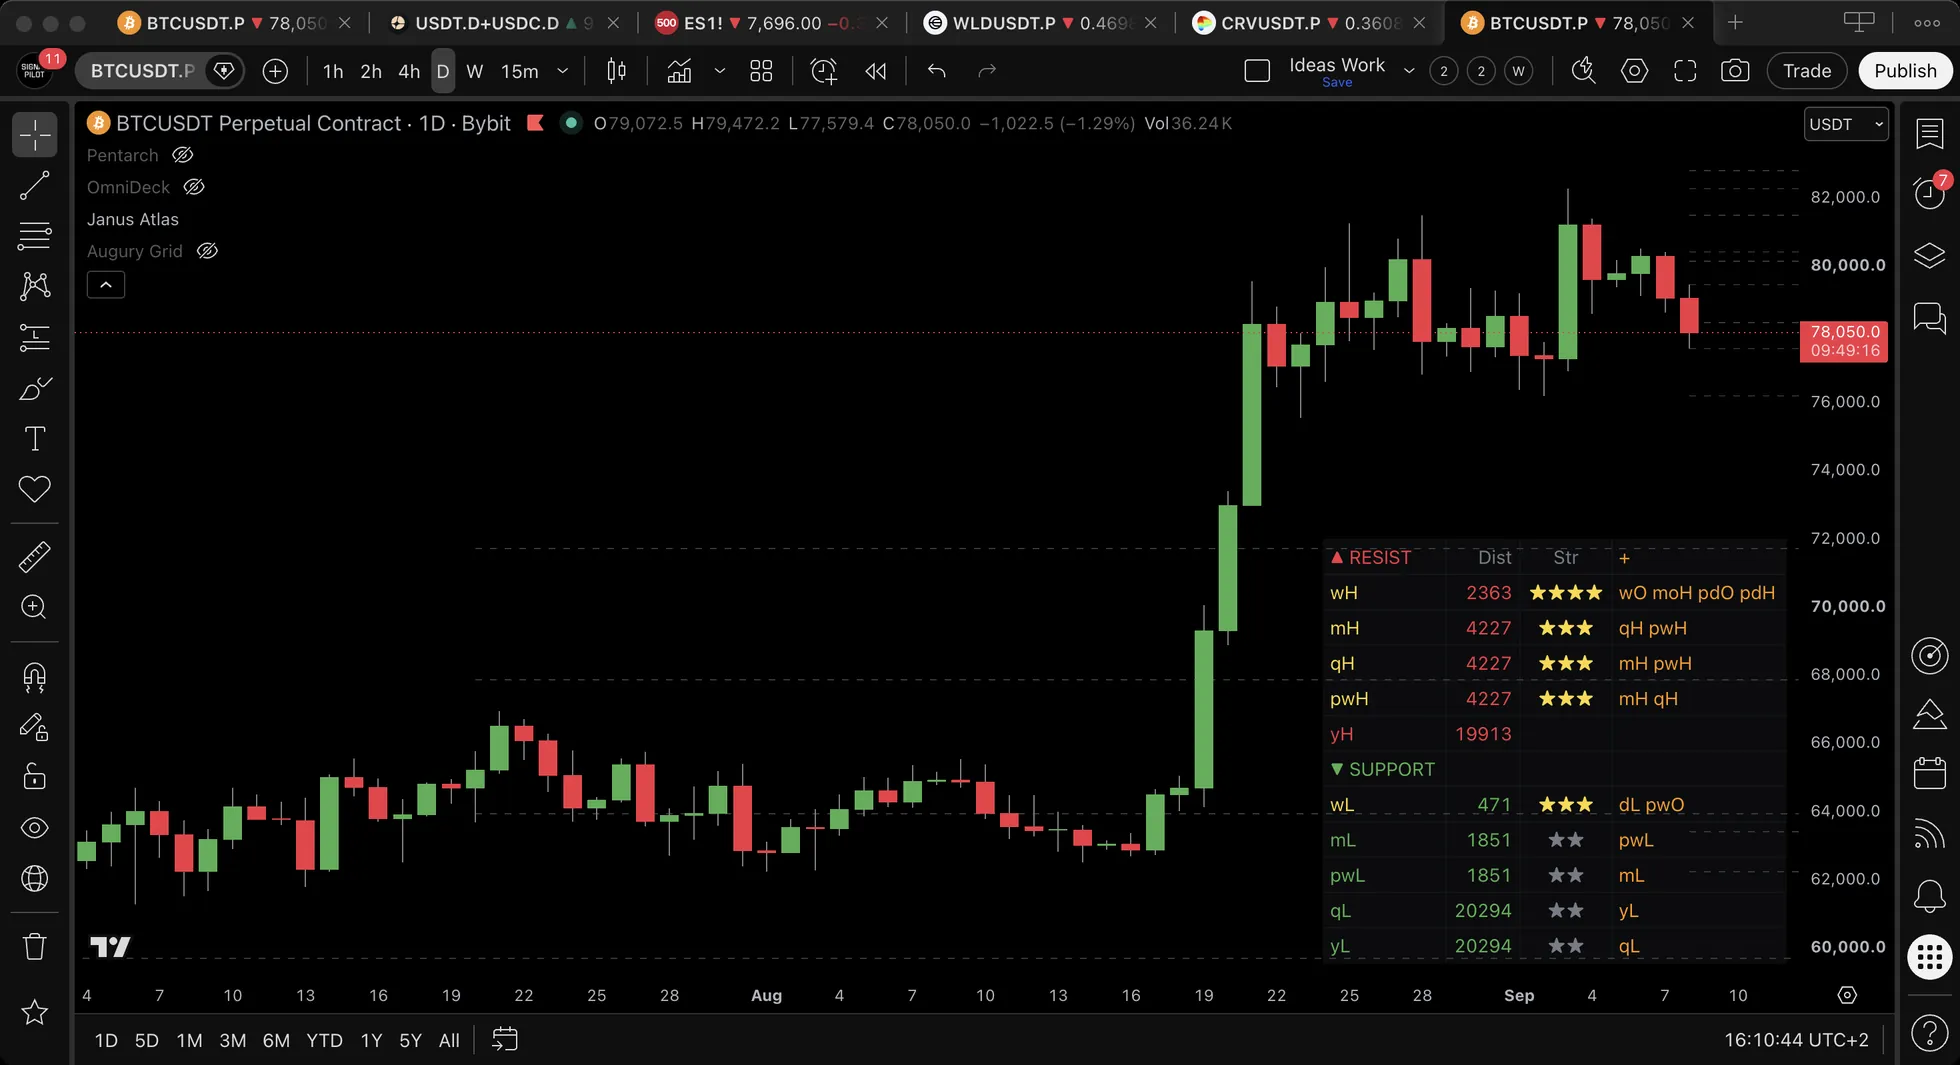Set range to 3M
Image resolution: width=1960 pixels, height=1065 pixels.
coord(233,1040)
